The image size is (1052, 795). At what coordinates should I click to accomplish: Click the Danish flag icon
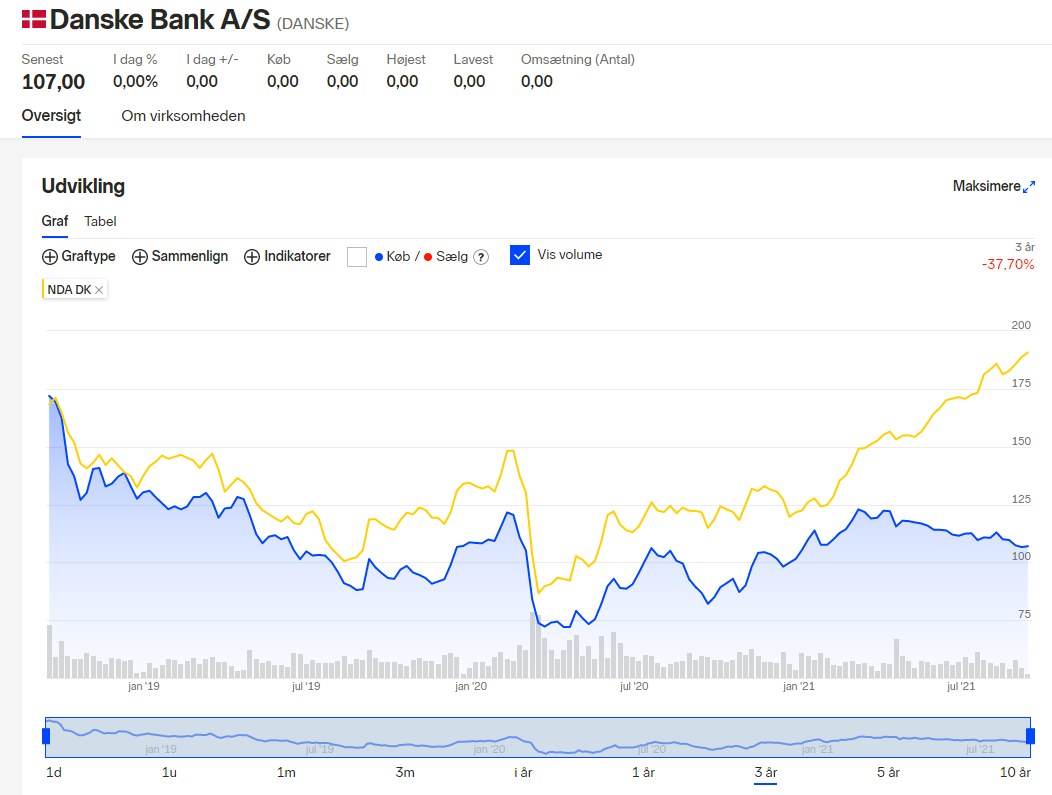34,19
